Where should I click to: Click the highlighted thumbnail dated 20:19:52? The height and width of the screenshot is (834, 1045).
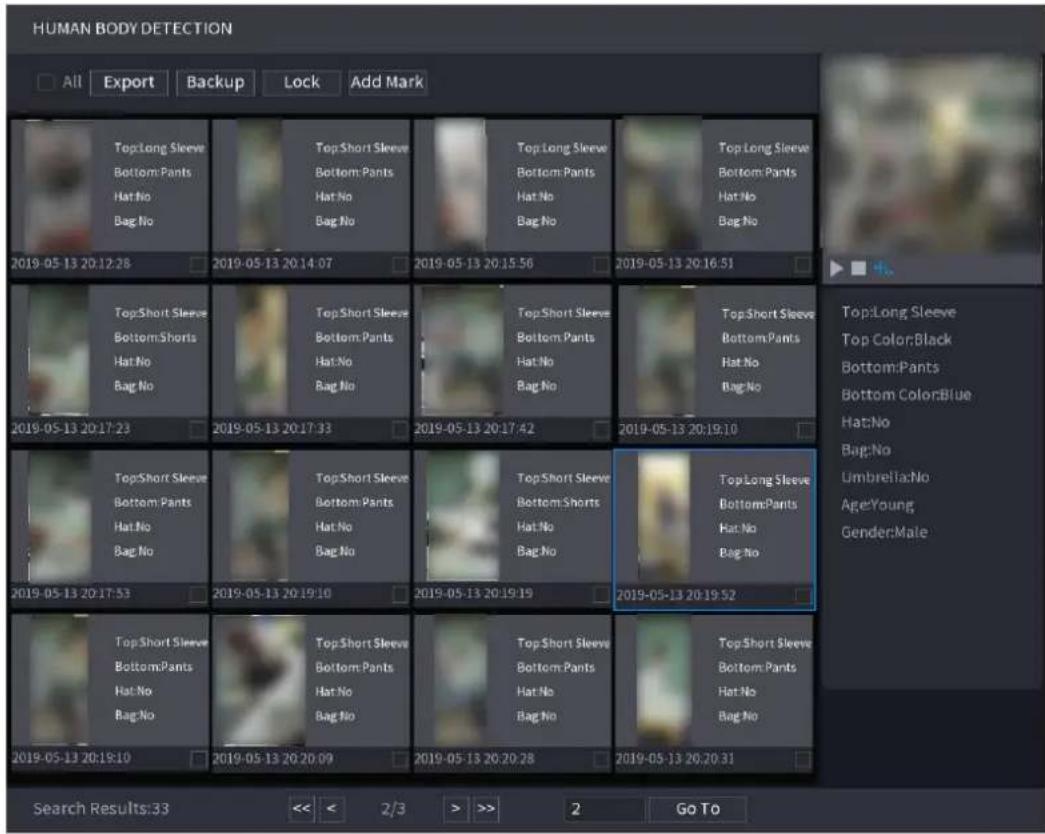tap(664, 517)
